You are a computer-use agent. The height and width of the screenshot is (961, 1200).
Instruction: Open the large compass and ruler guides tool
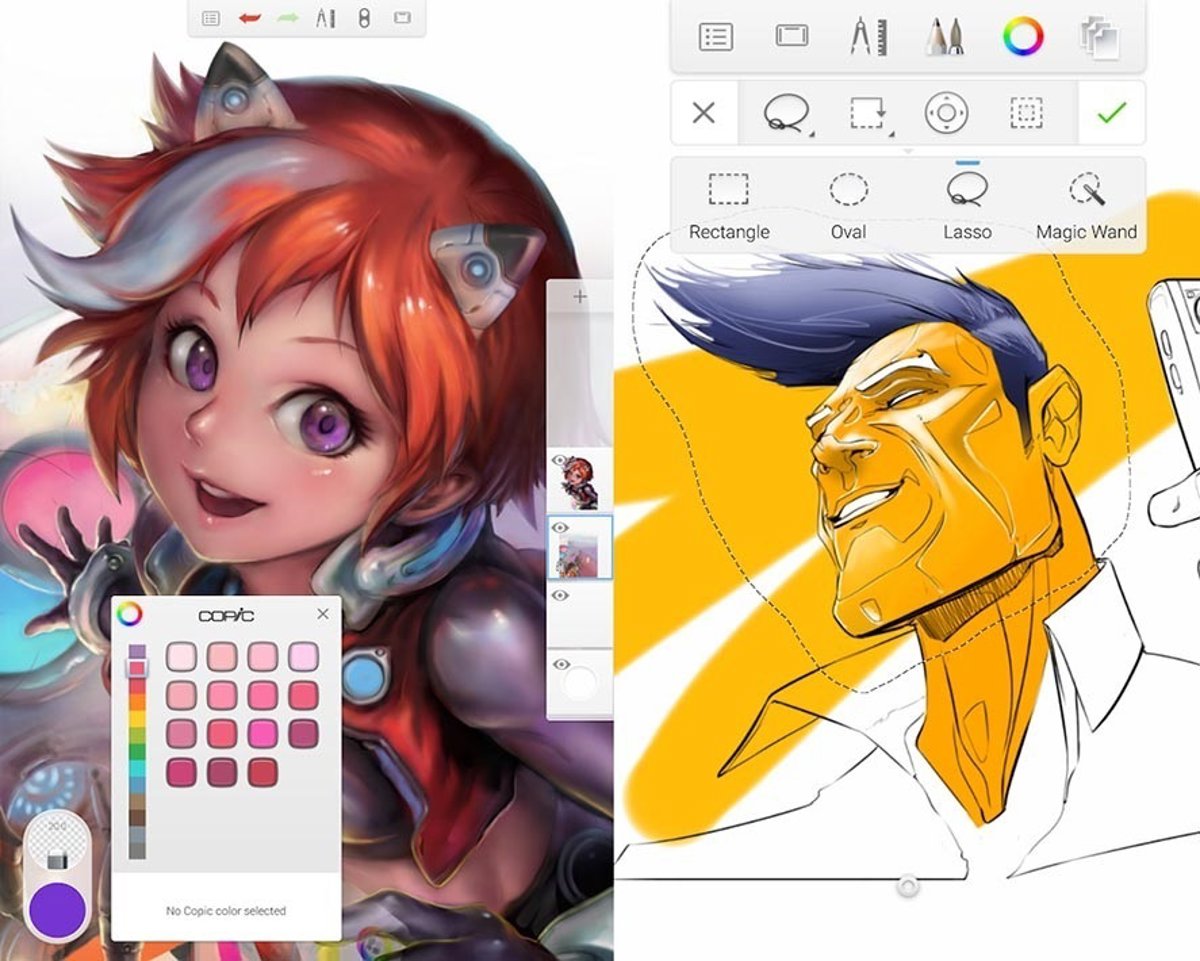865,37
